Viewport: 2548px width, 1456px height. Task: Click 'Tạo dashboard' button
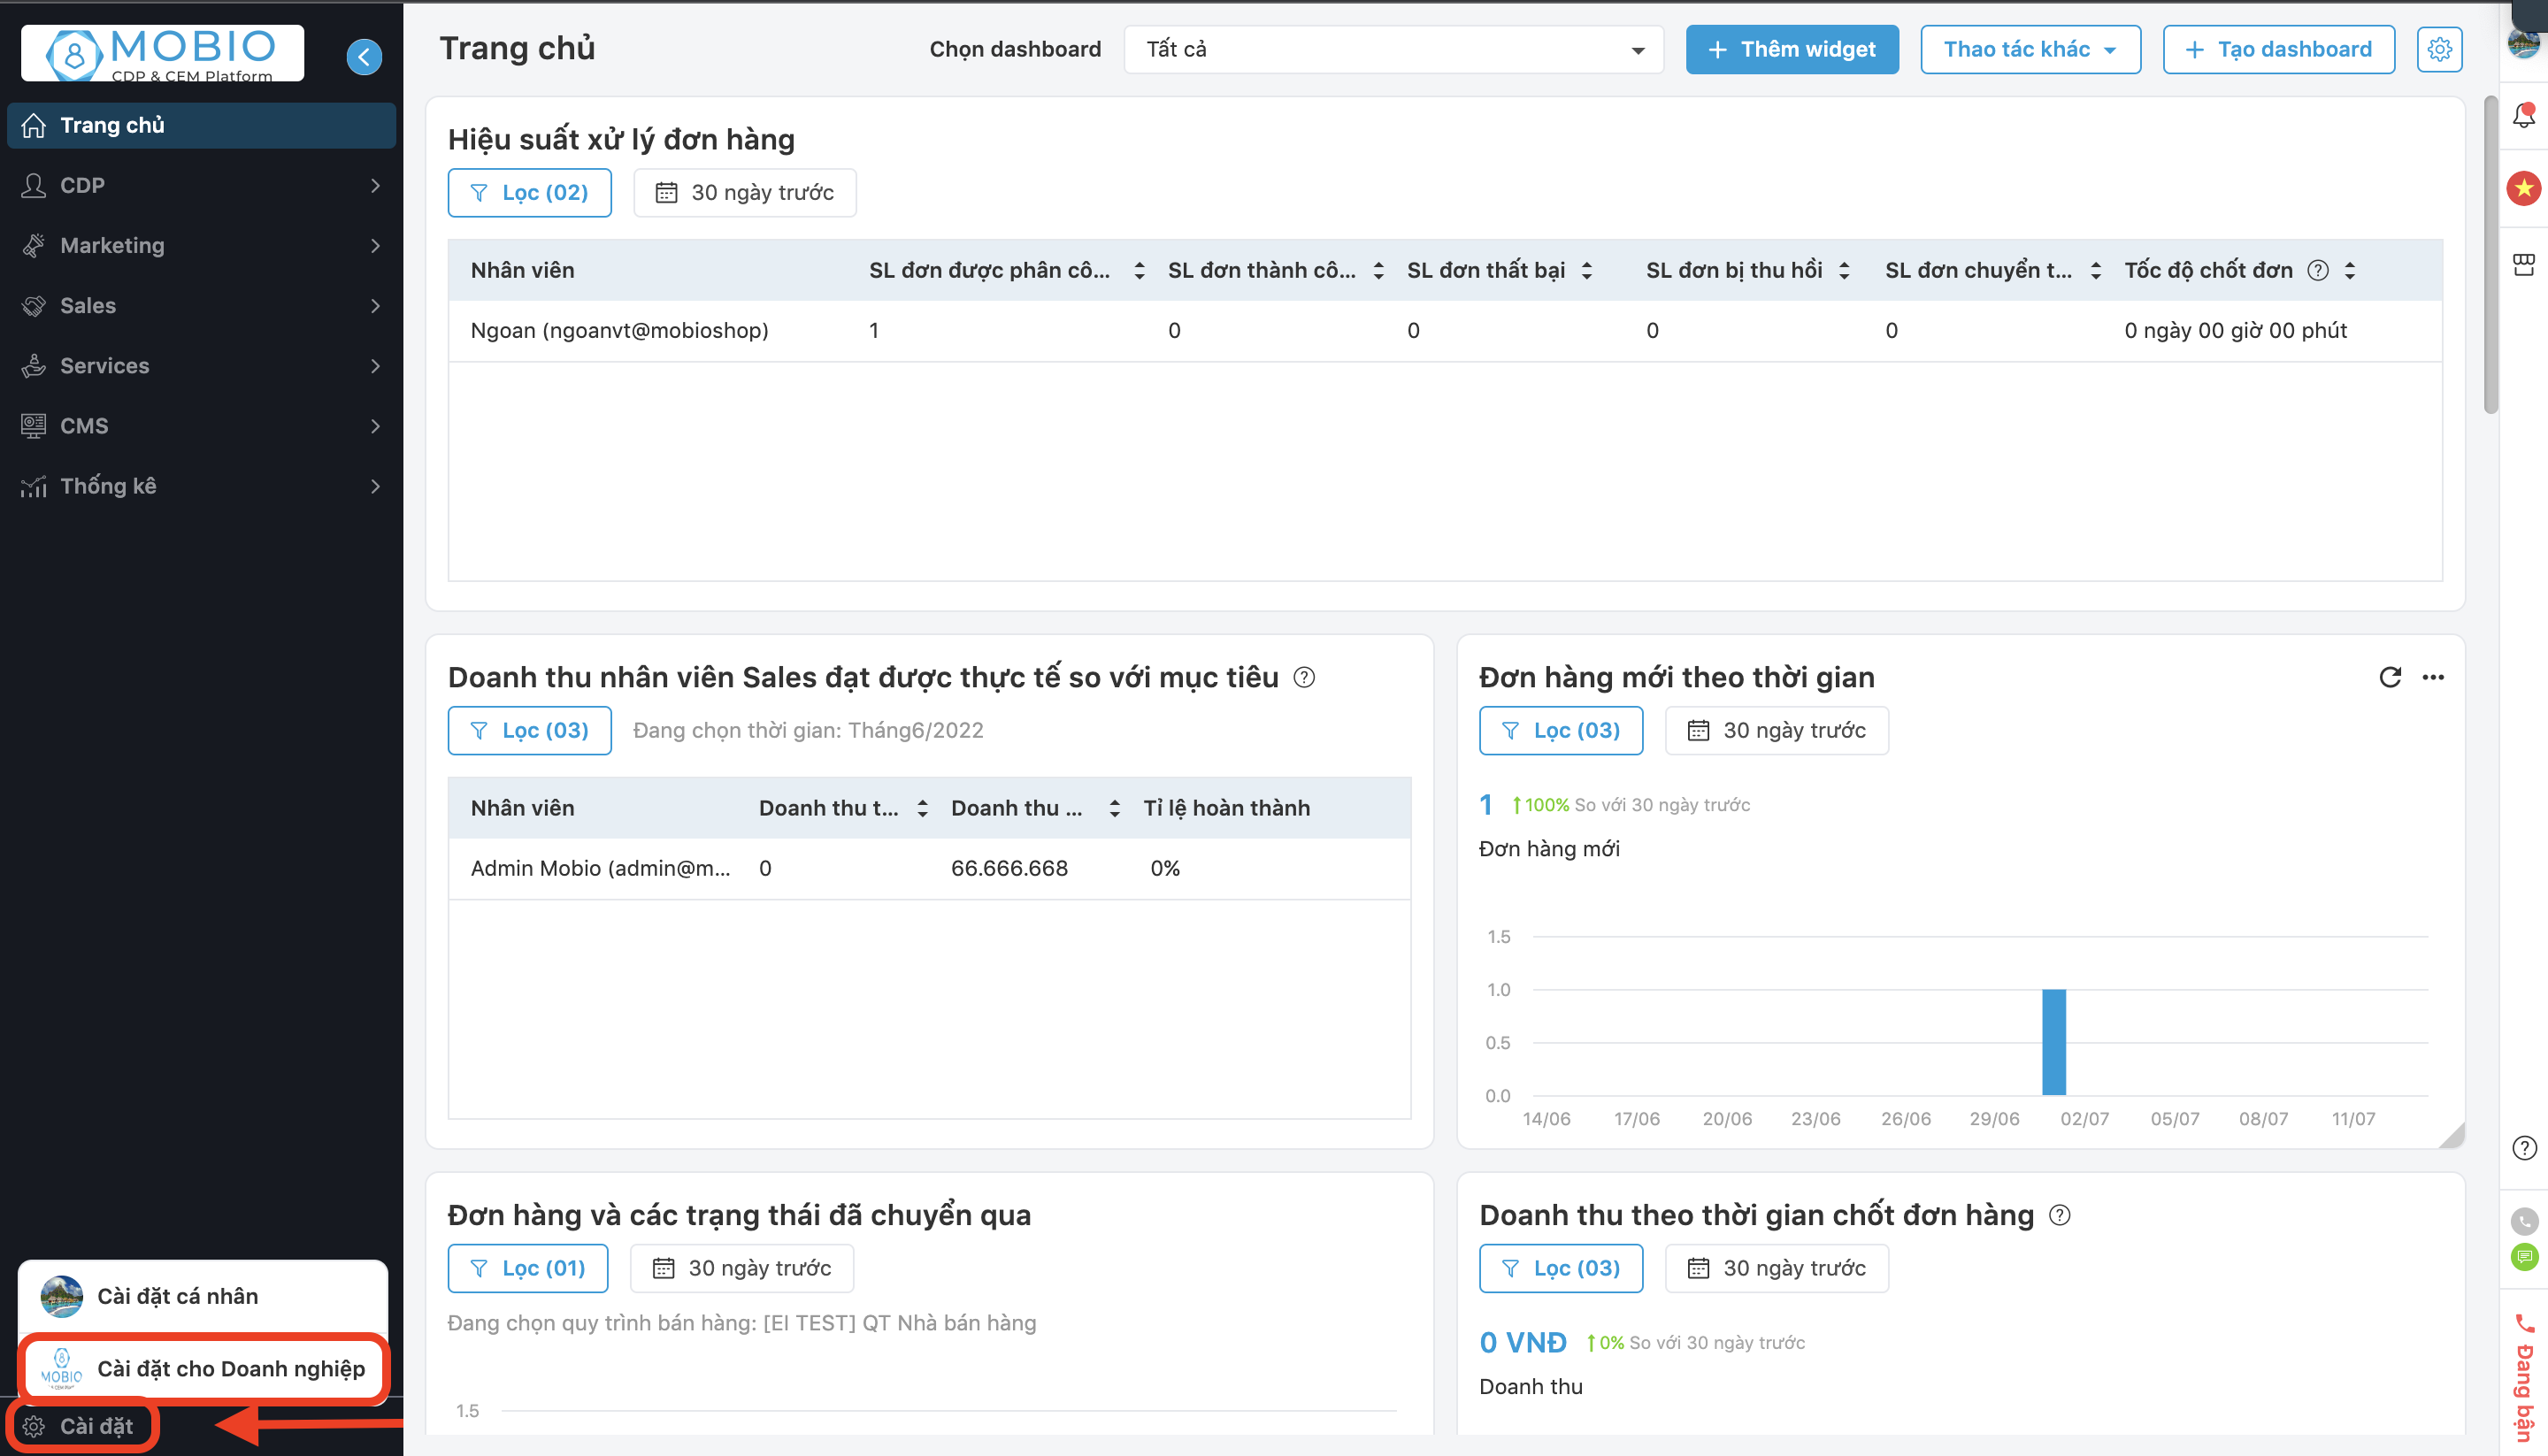(2278, 49)
